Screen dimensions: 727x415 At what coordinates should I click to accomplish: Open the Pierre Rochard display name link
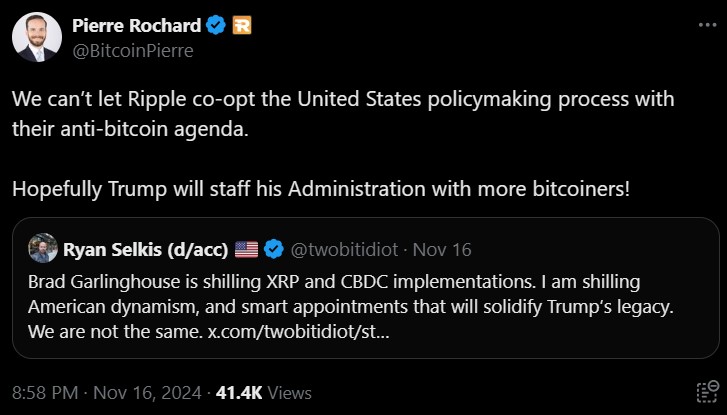(x=134, y=26)
